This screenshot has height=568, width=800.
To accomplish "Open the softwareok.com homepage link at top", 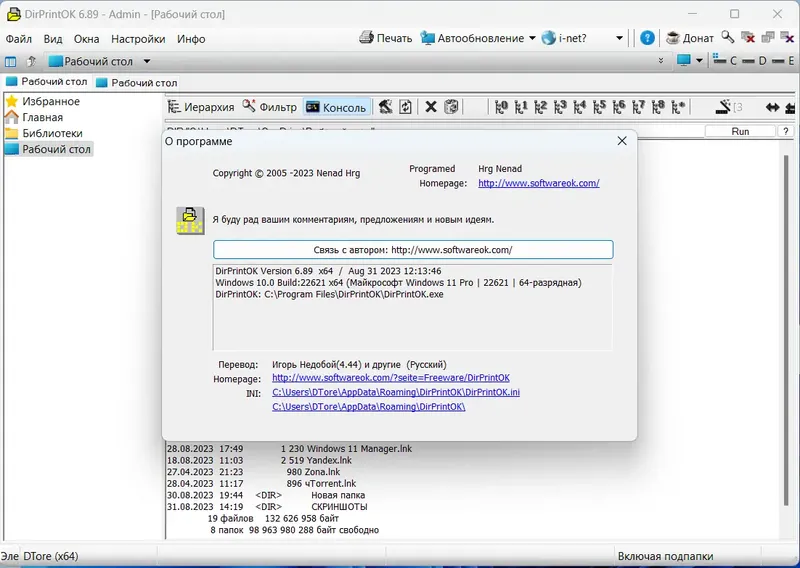I will 539,183.
